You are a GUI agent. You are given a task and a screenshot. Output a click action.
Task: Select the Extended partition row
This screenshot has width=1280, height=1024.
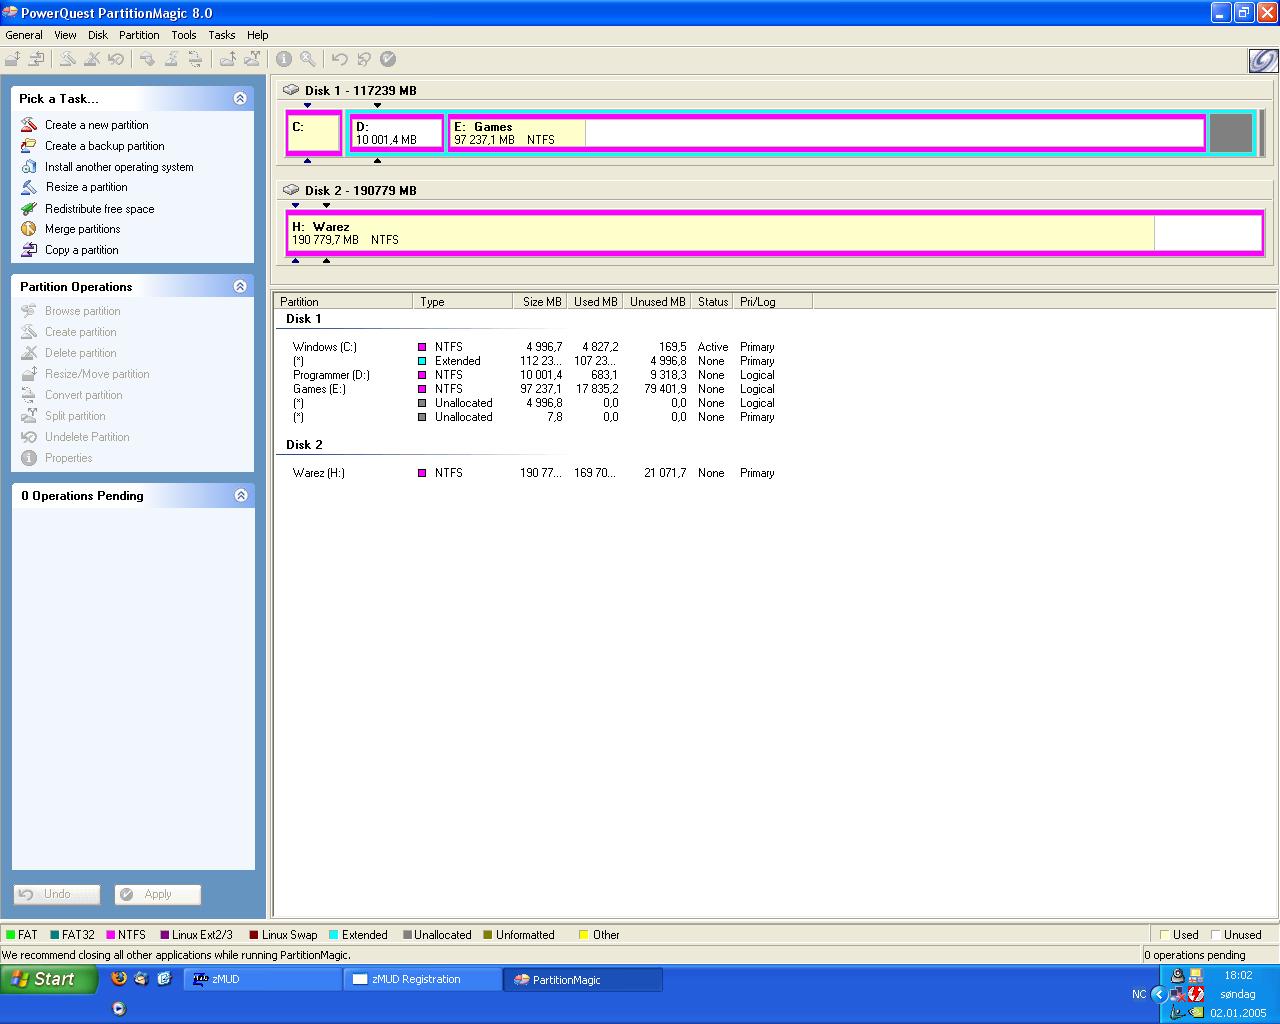534,361
